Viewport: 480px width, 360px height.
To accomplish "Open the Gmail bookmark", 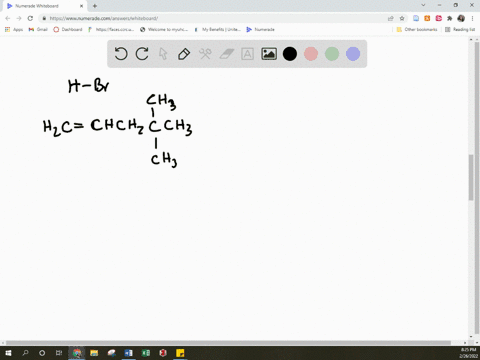I will click(38, 29).
